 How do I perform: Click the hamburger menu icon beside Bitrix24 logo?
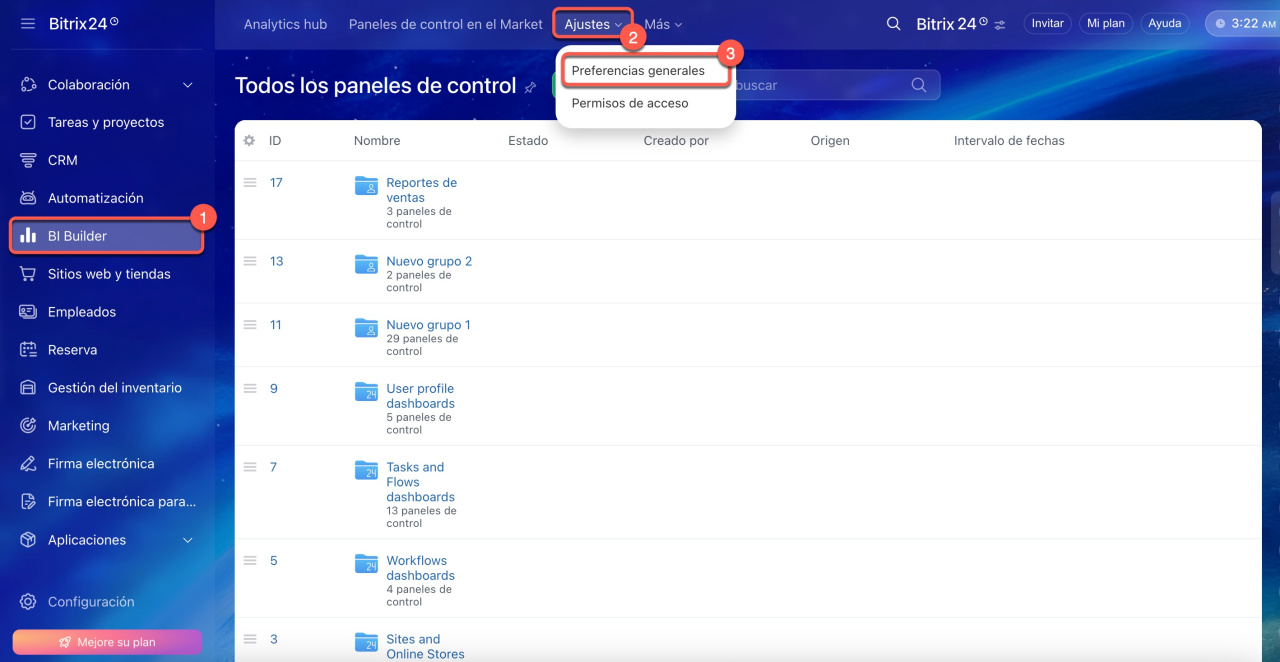[x=28, y=23]
